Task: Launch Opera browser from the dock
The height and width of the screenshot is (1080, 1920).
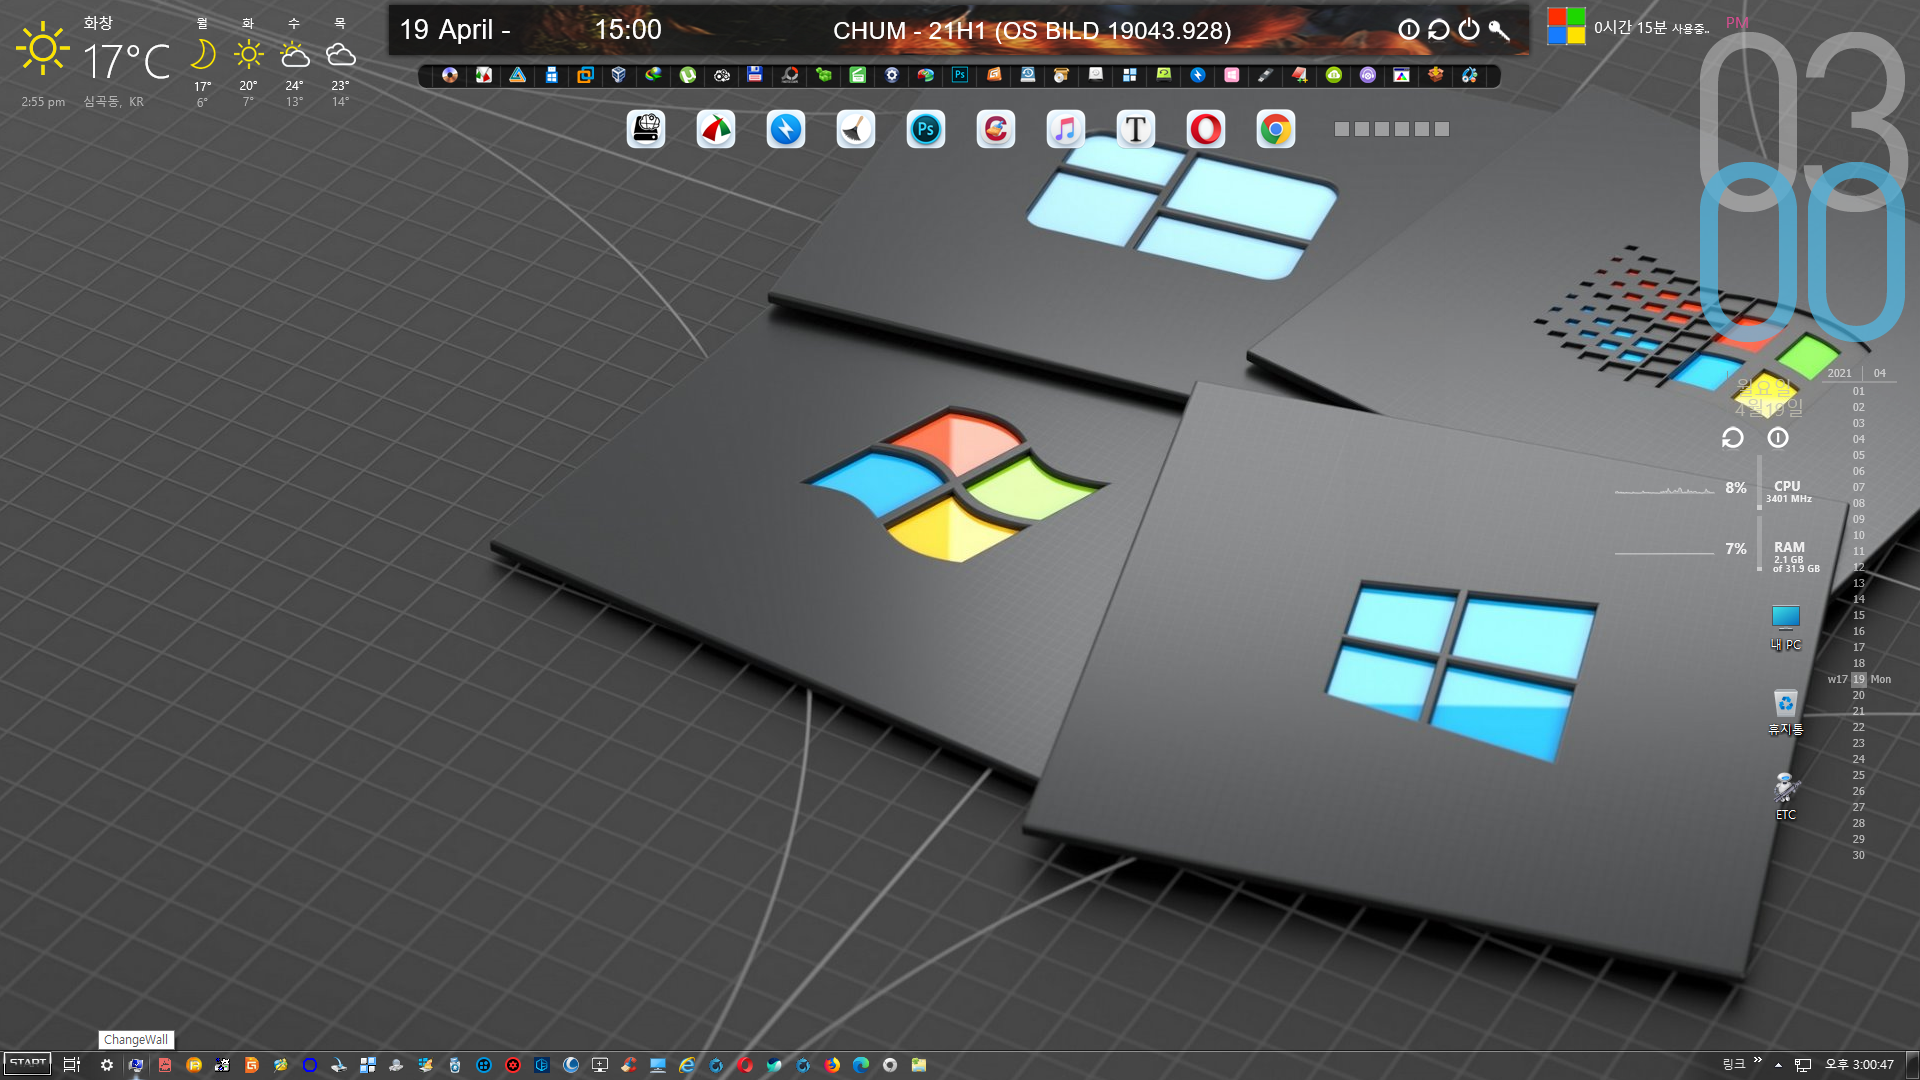Action: pos(1206,129)
